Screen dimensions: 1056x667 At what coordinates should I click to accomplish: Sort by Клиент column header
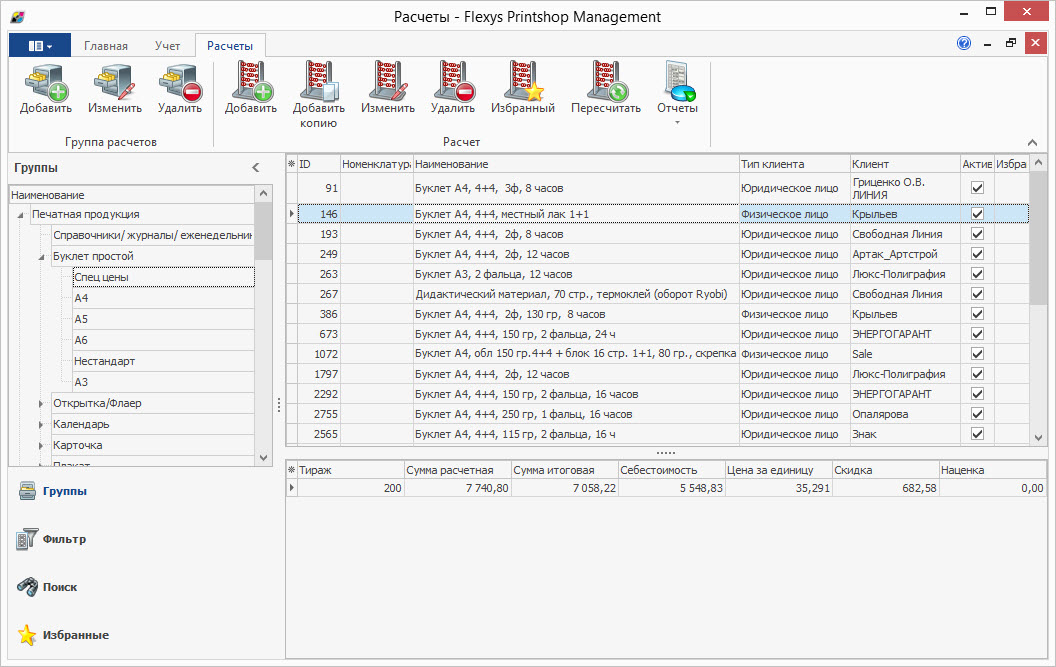(904, 164)
